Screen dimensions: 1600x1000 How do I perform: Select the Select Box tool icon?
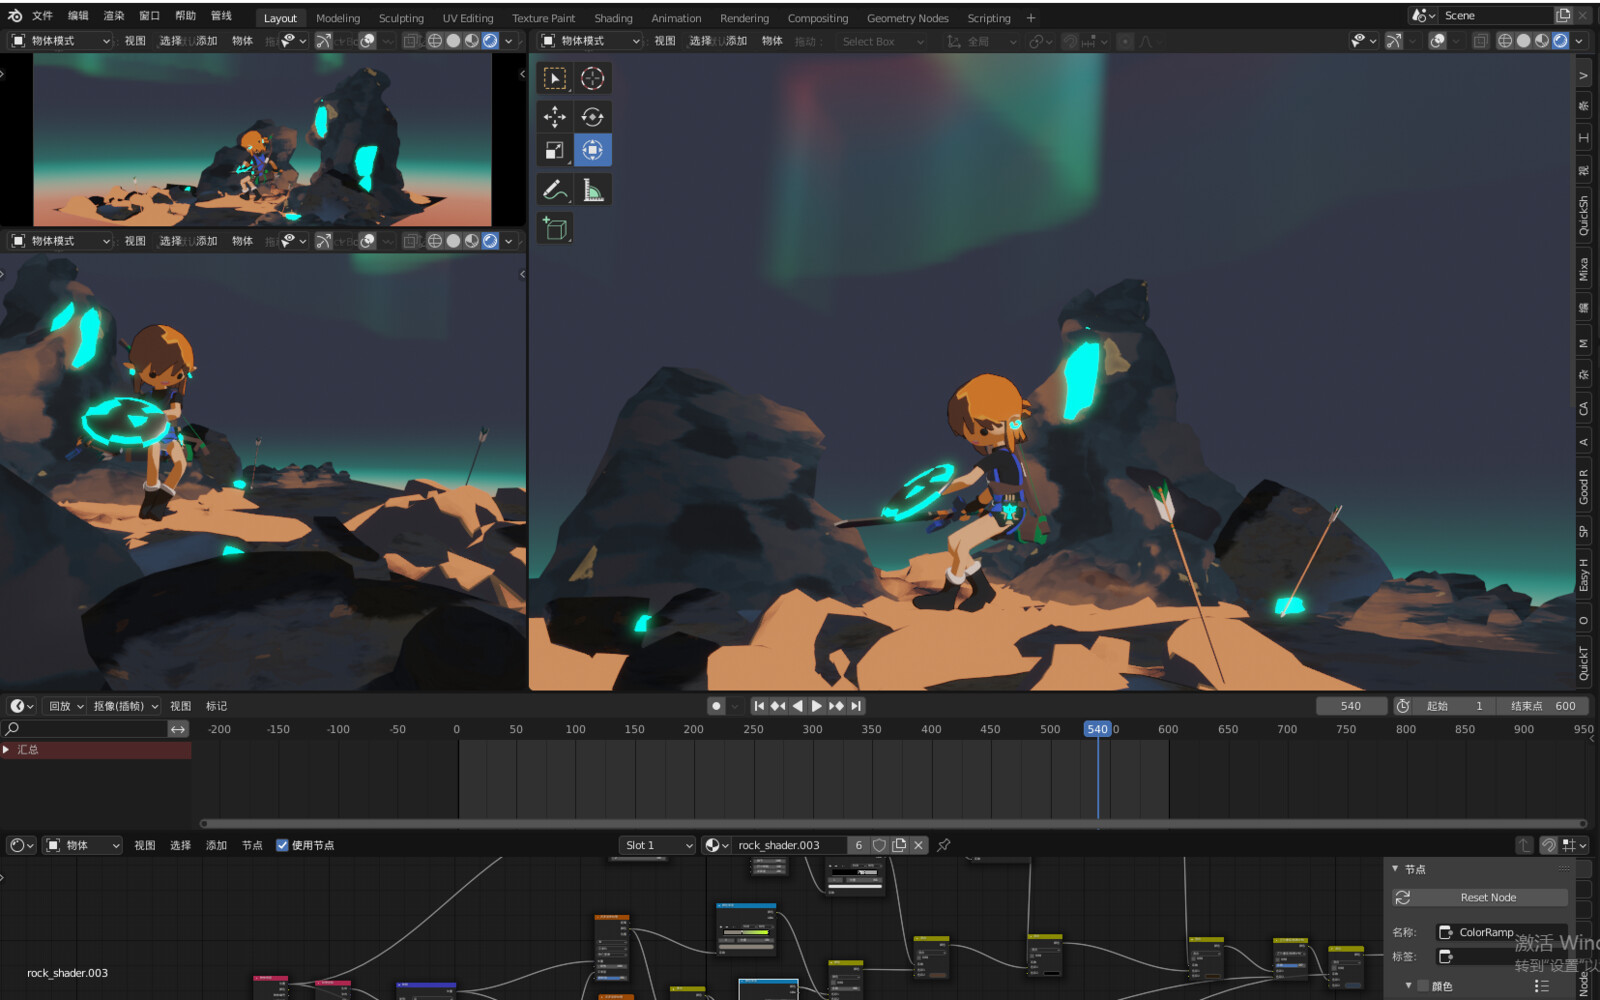coord(555,78)
